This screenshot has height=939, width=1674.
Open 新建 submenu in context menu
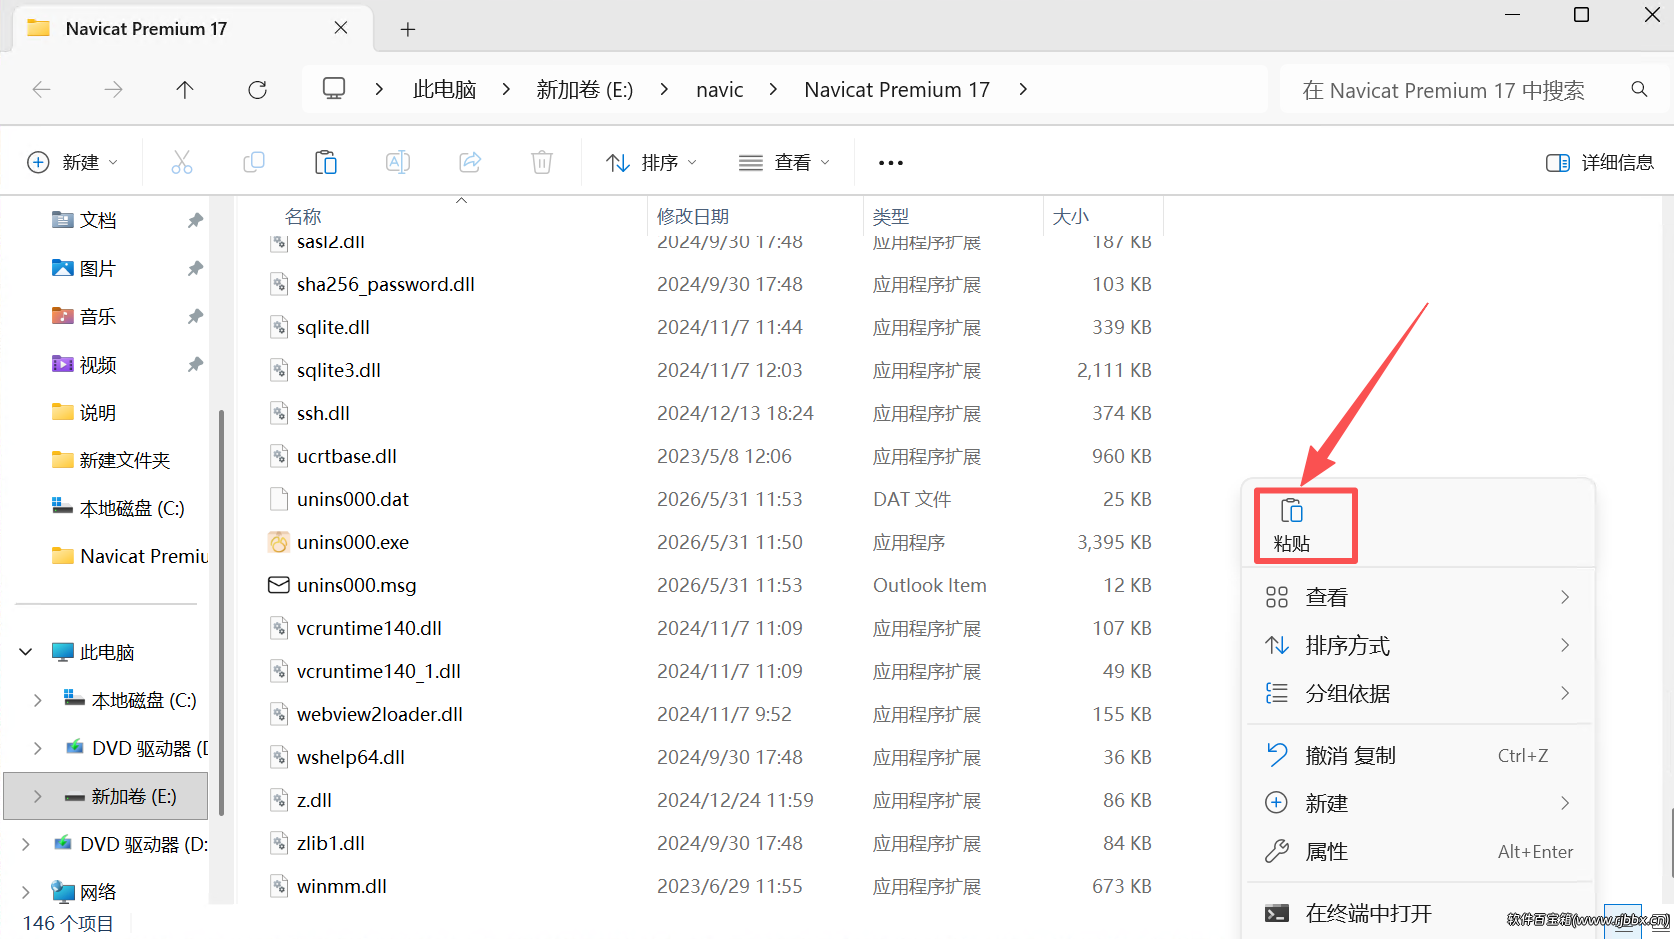pyautogui.click(x=1418, y=803)
